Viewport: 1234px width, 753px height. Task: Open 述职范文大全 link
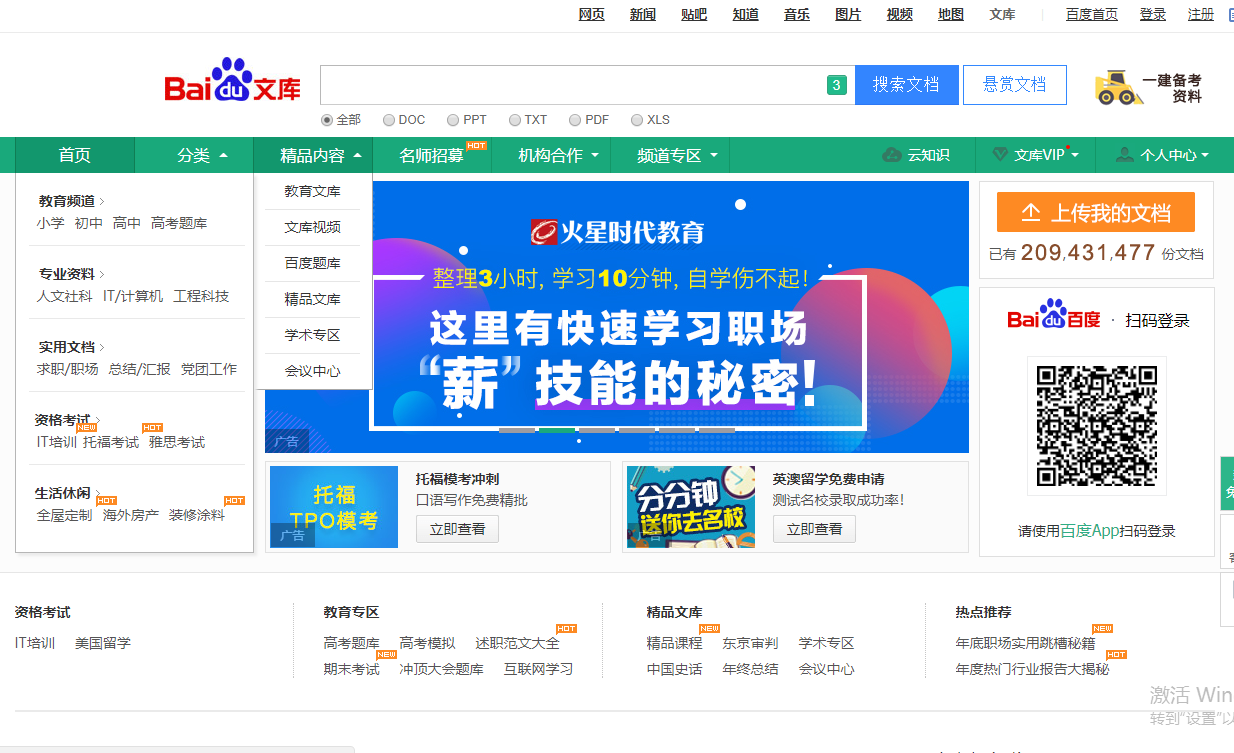517,643
